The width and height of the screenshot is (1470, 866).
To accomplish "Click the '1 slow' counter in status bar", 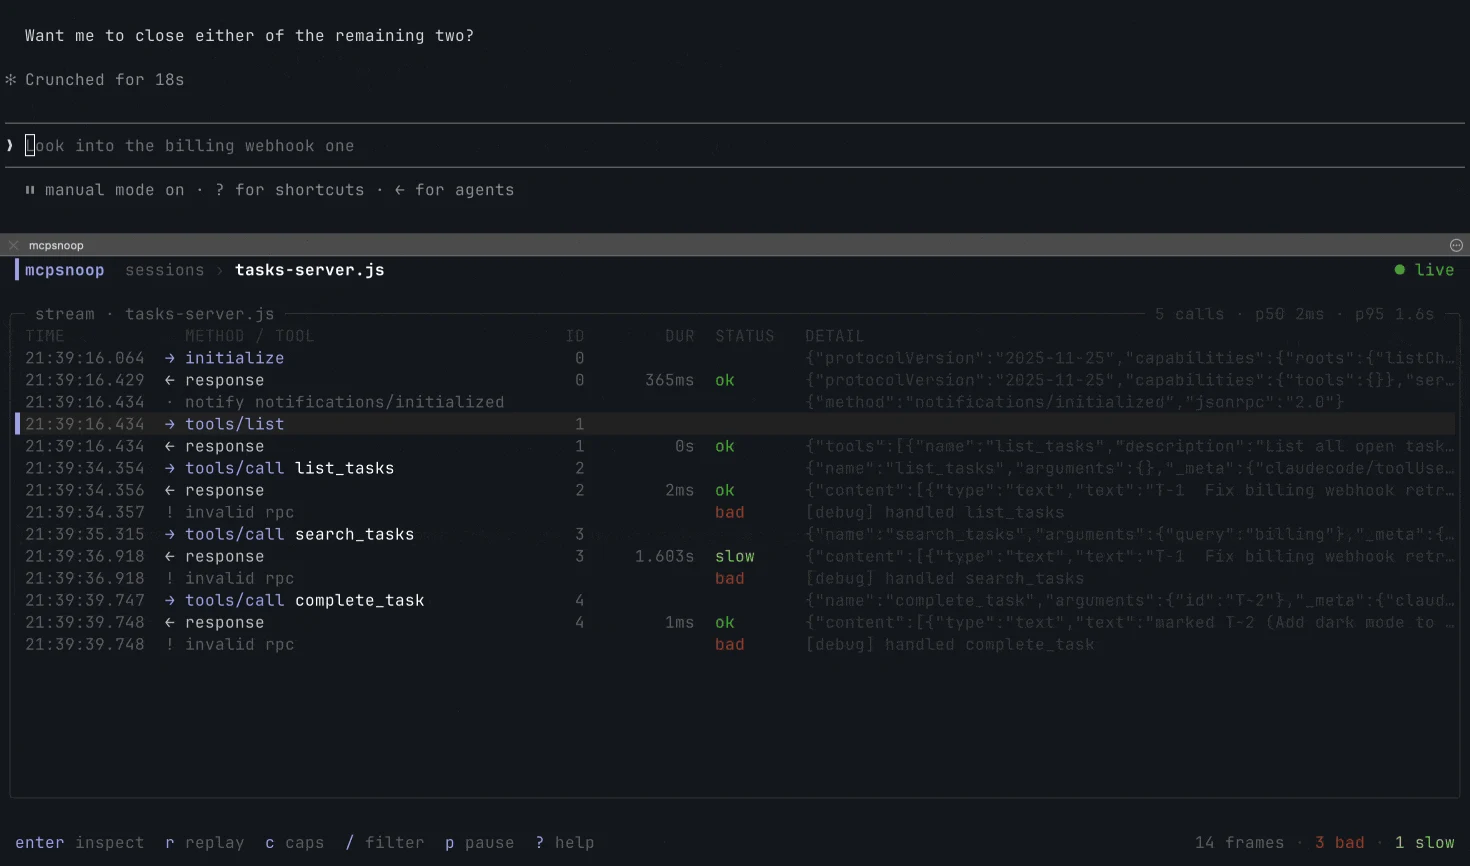I will 1424,843.
